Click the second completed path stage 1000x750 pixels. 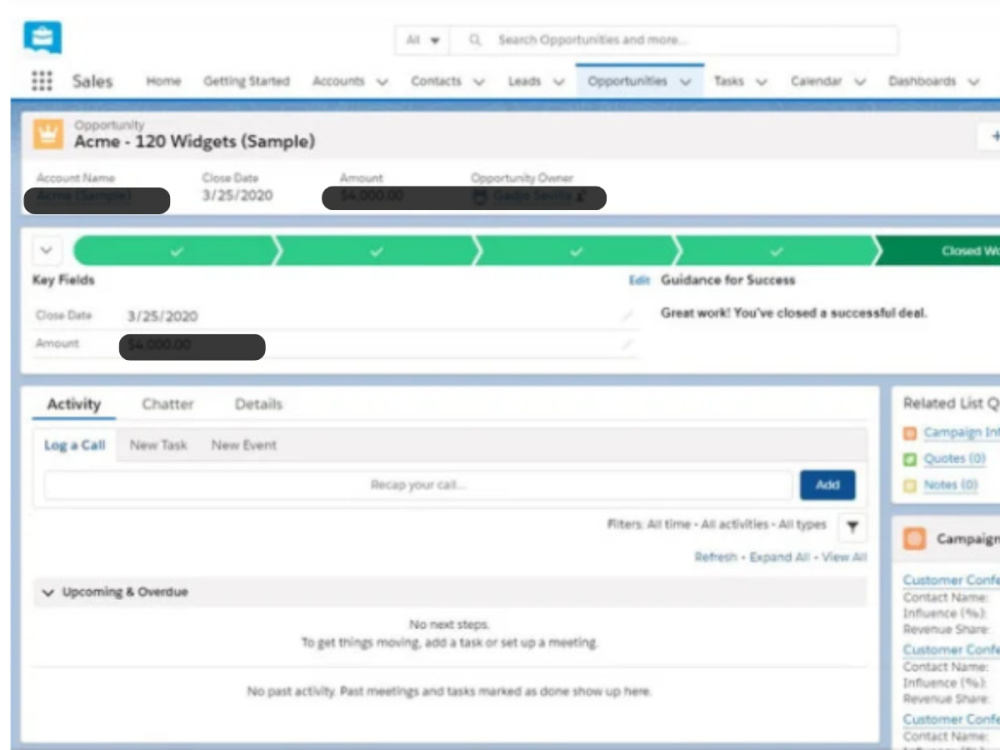tap(376, 251)
